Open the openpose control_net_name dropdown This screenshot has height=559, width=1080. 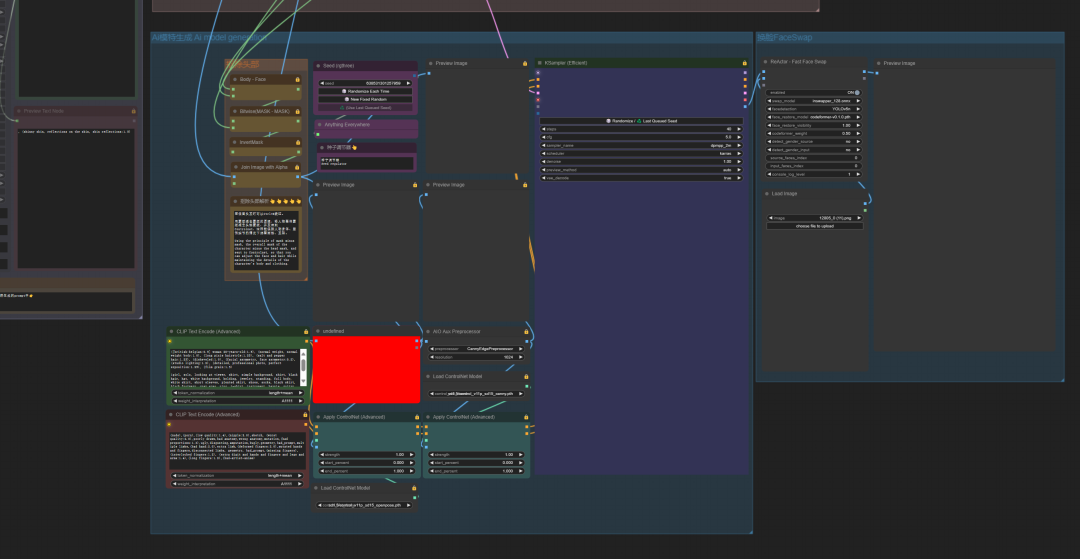click(x=366, y=505)
